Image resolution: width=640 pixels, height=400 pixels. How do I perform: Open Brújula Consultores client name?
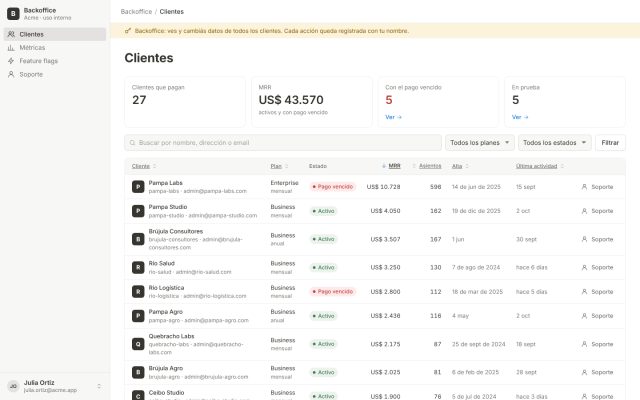tap(176, 231)
